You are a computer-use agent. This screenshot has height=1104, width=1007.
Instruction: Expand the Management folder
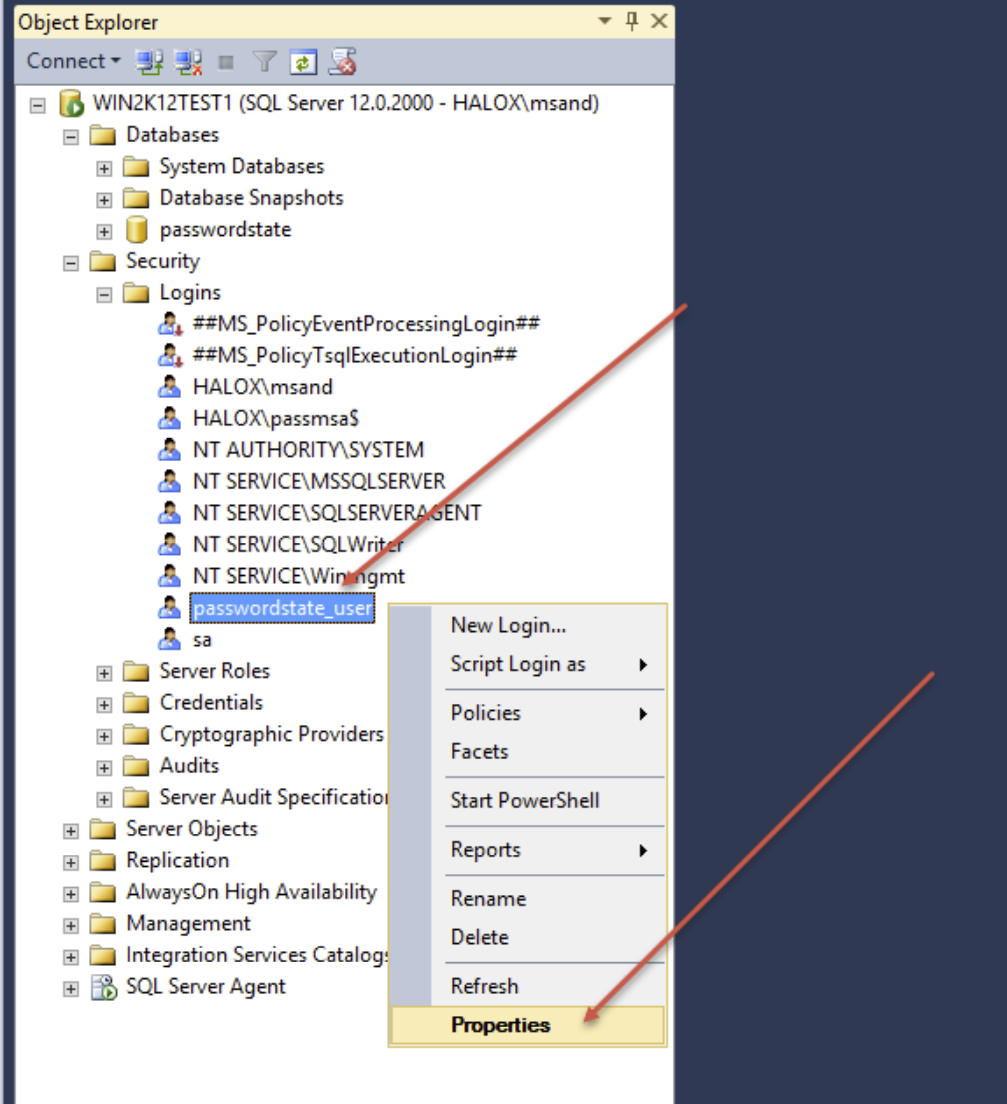(x=71, y=926)
